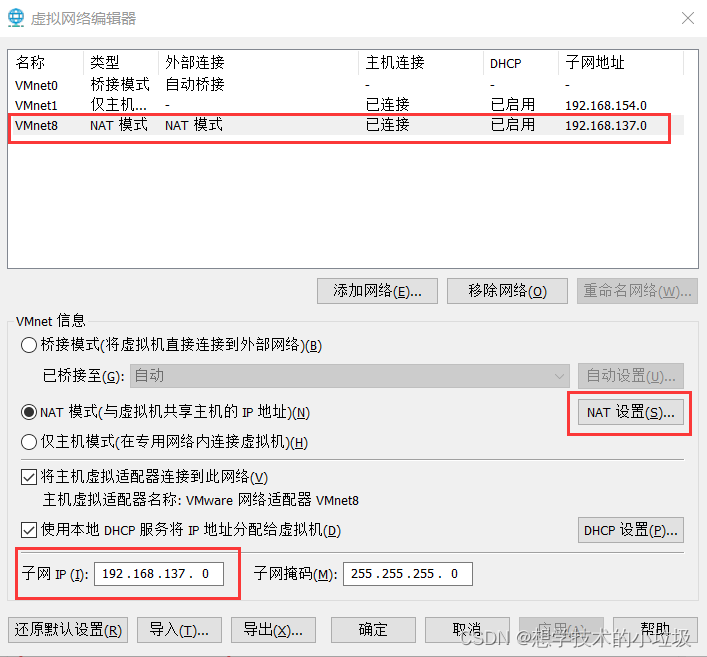
Task: Click 自动桥接 cell in VMnet0 row
Action: [195, 85]
